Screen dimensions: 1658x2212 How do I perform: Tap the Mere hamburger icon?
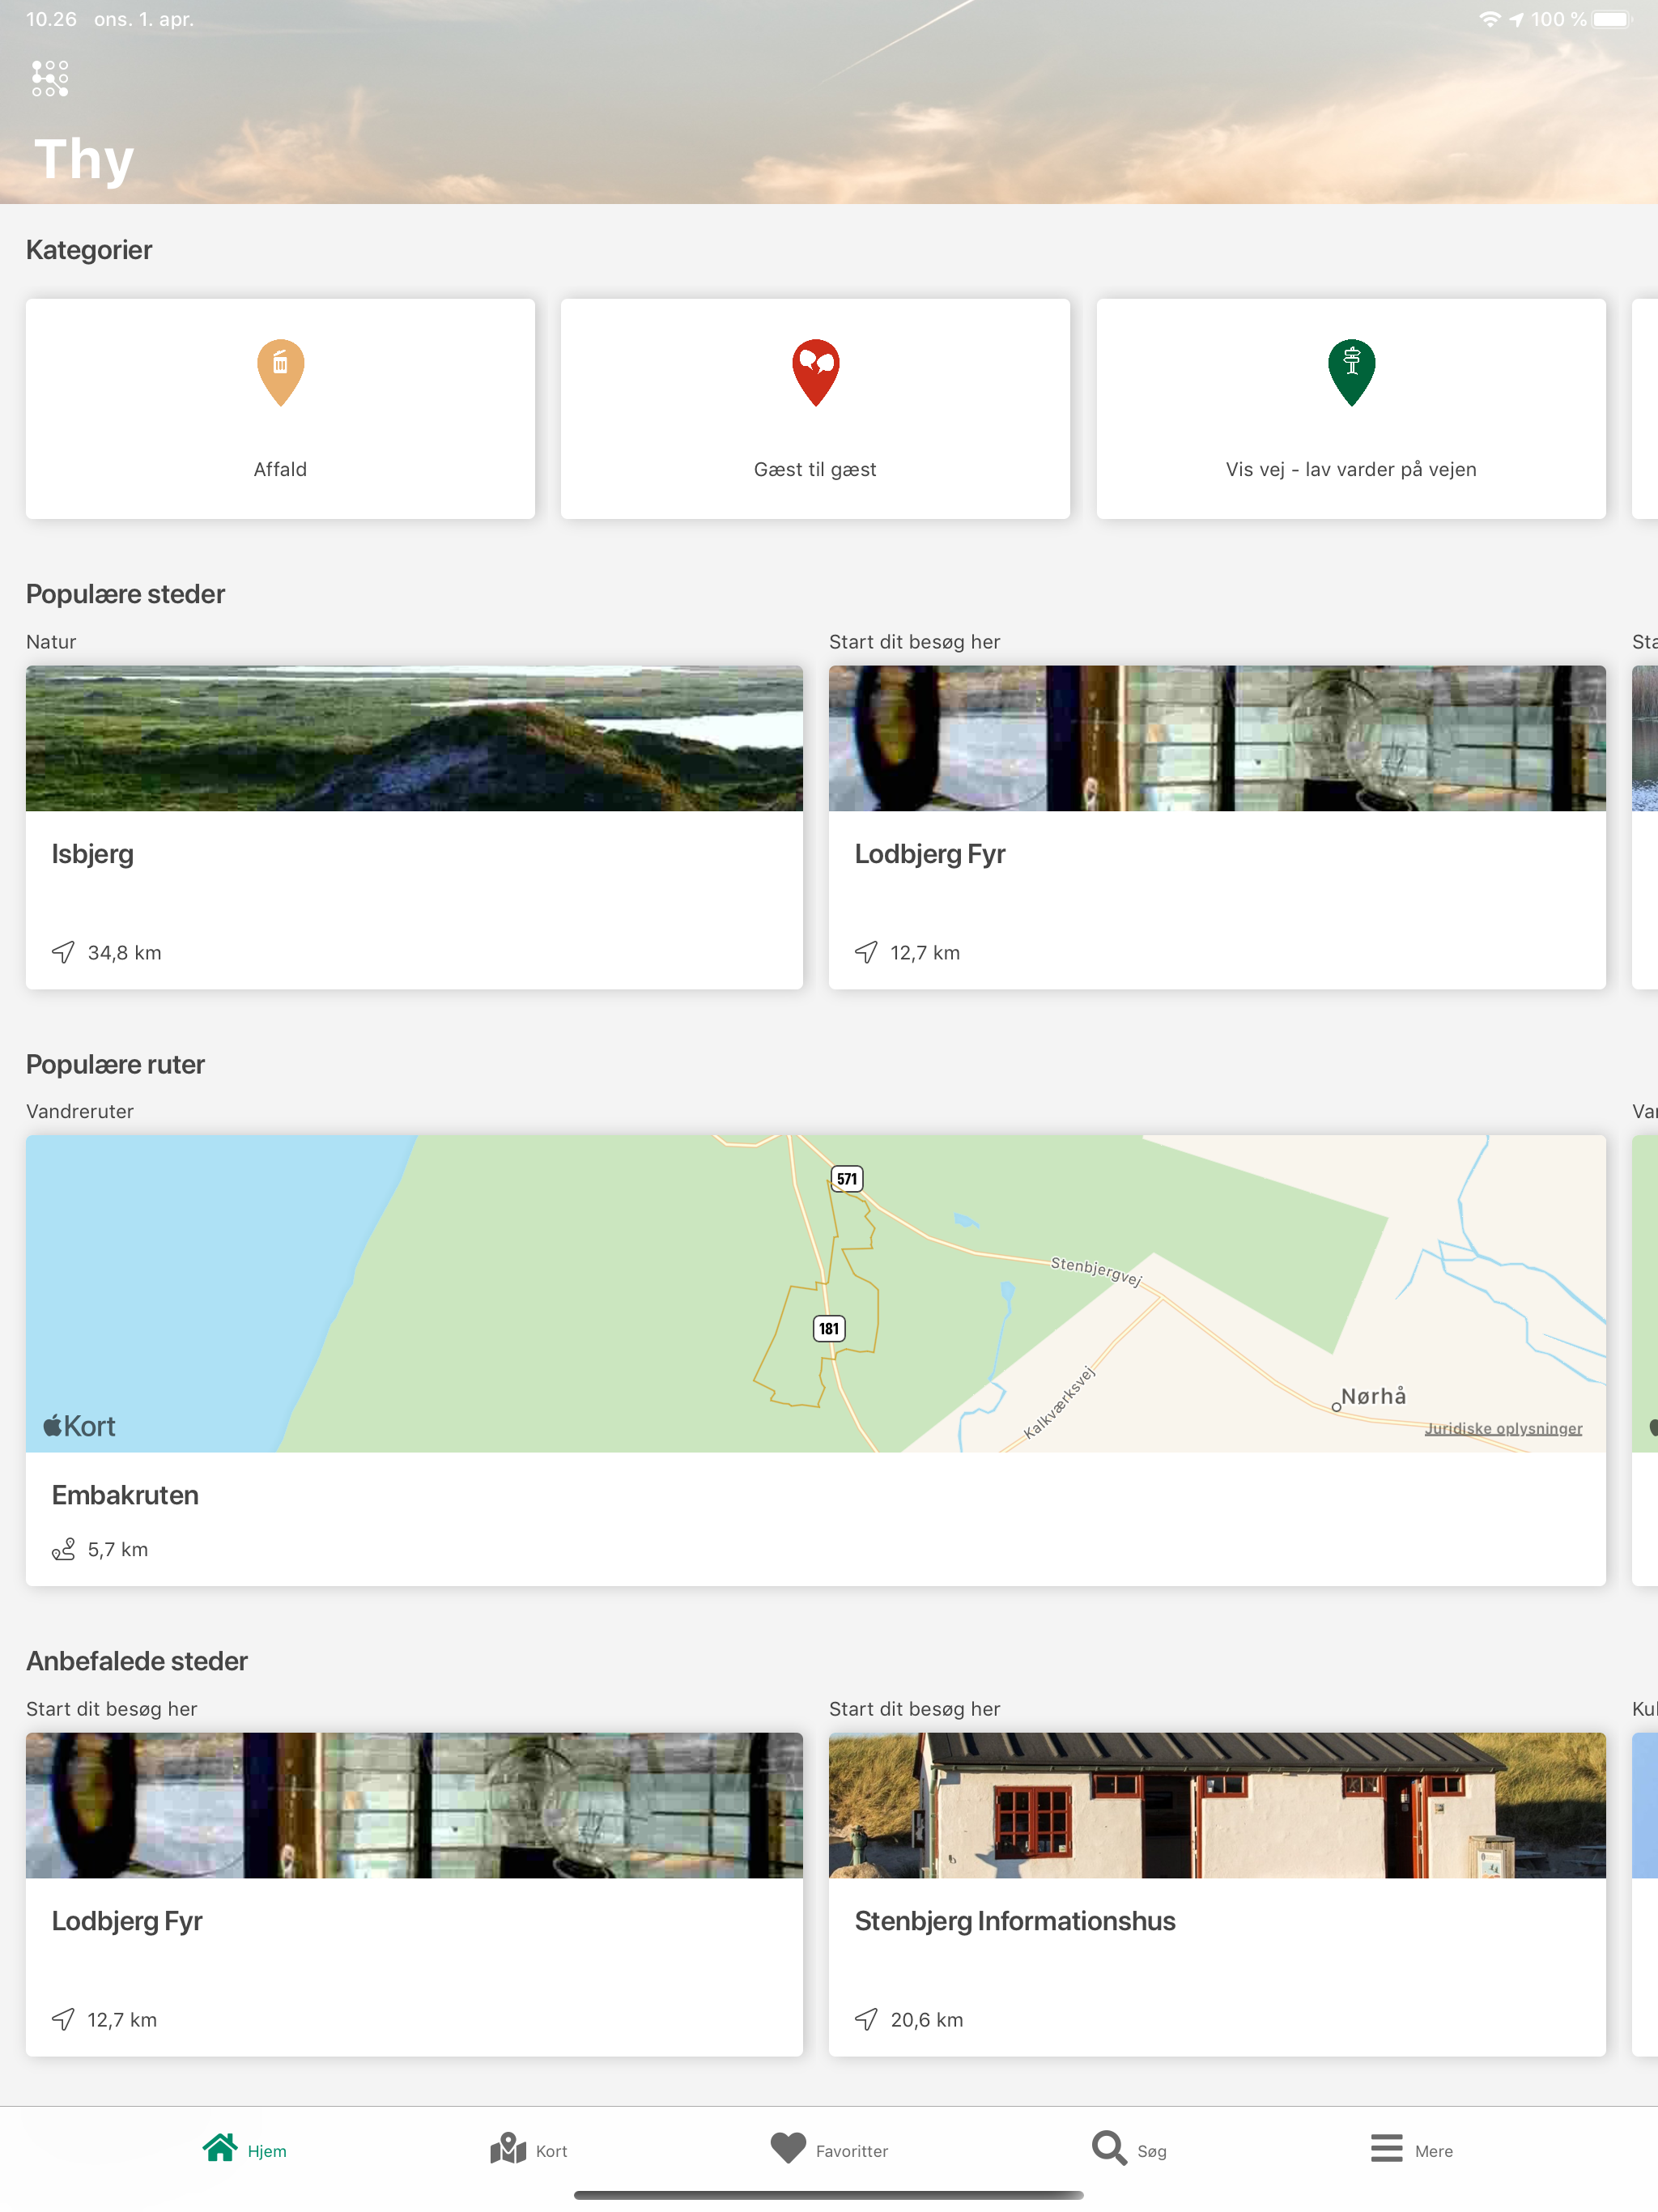click(1386, 2147)
